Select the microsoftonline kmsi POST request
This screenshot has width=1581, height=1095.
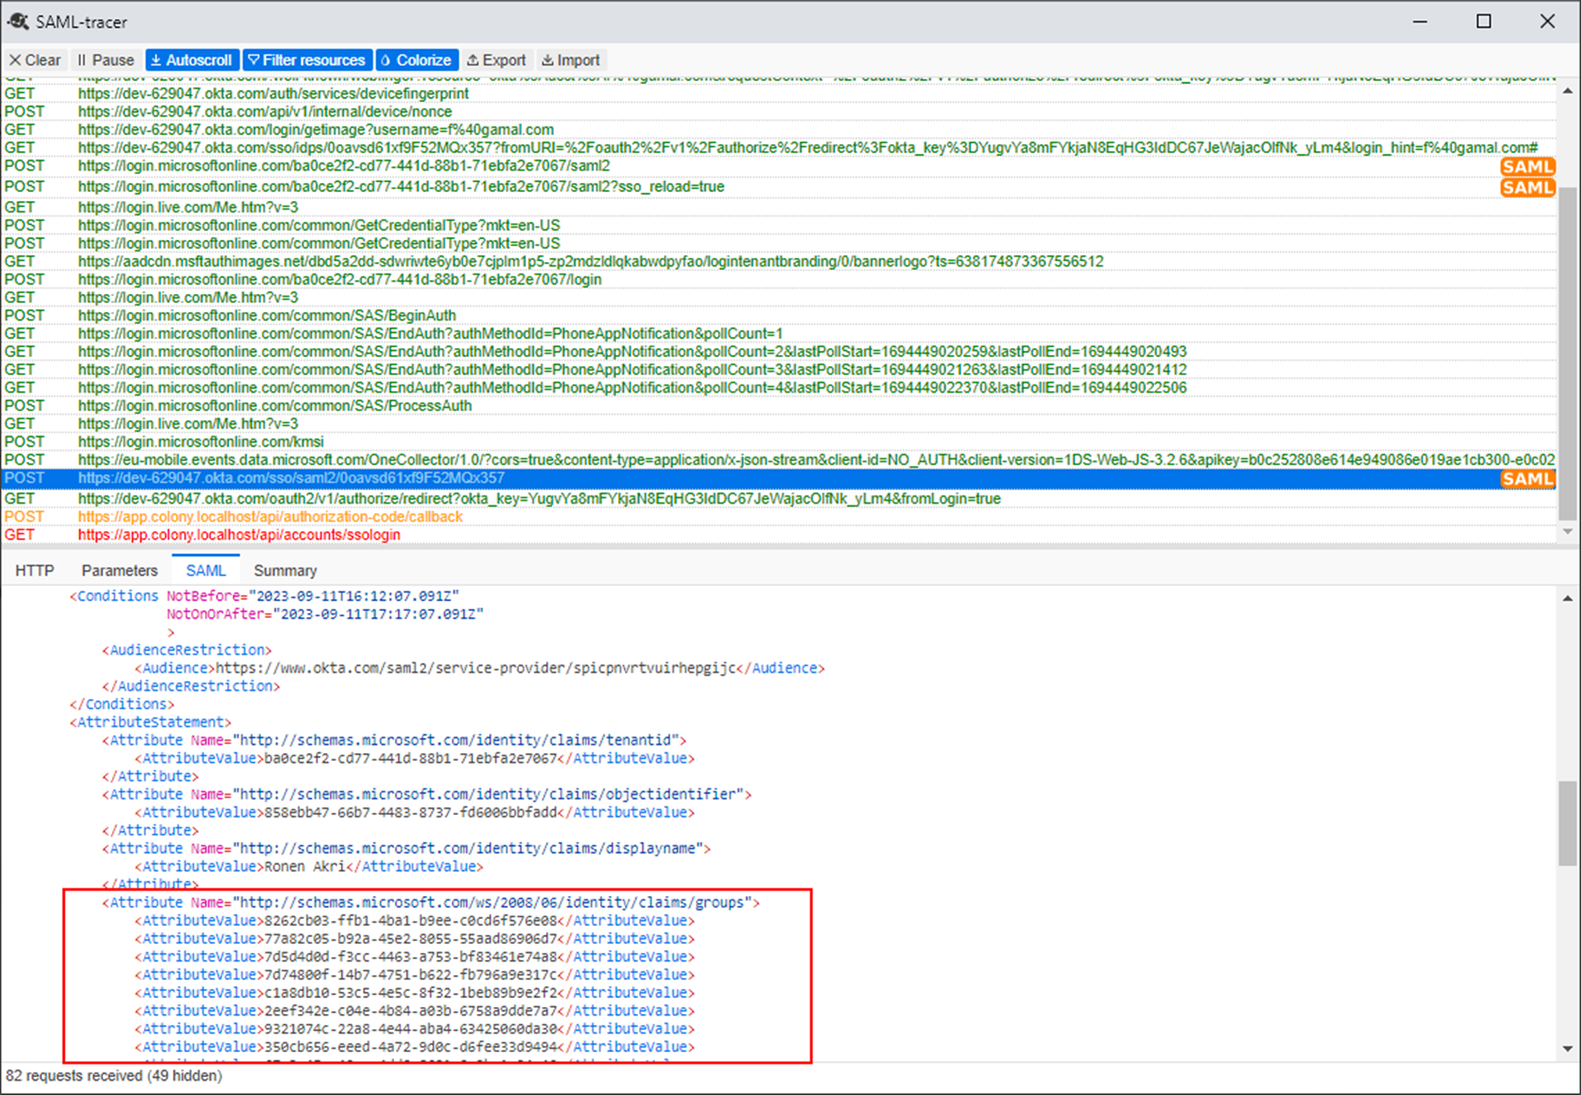click(778, 441)
